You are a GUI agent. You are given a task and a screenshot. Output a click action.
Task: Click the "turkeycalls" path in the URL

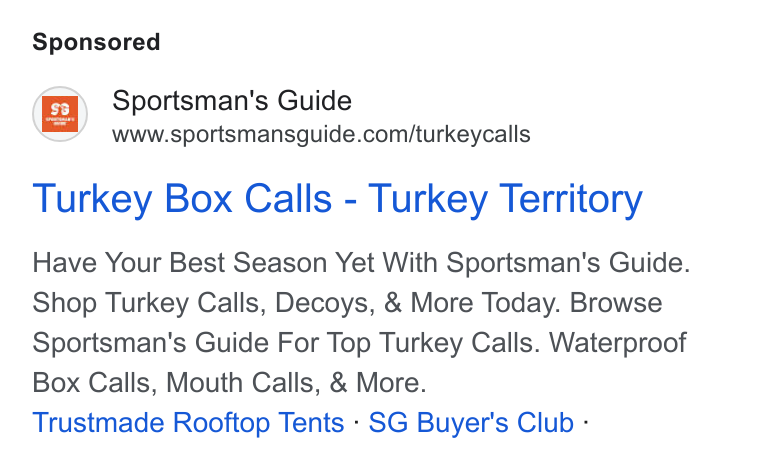click(x=473, y=134)
